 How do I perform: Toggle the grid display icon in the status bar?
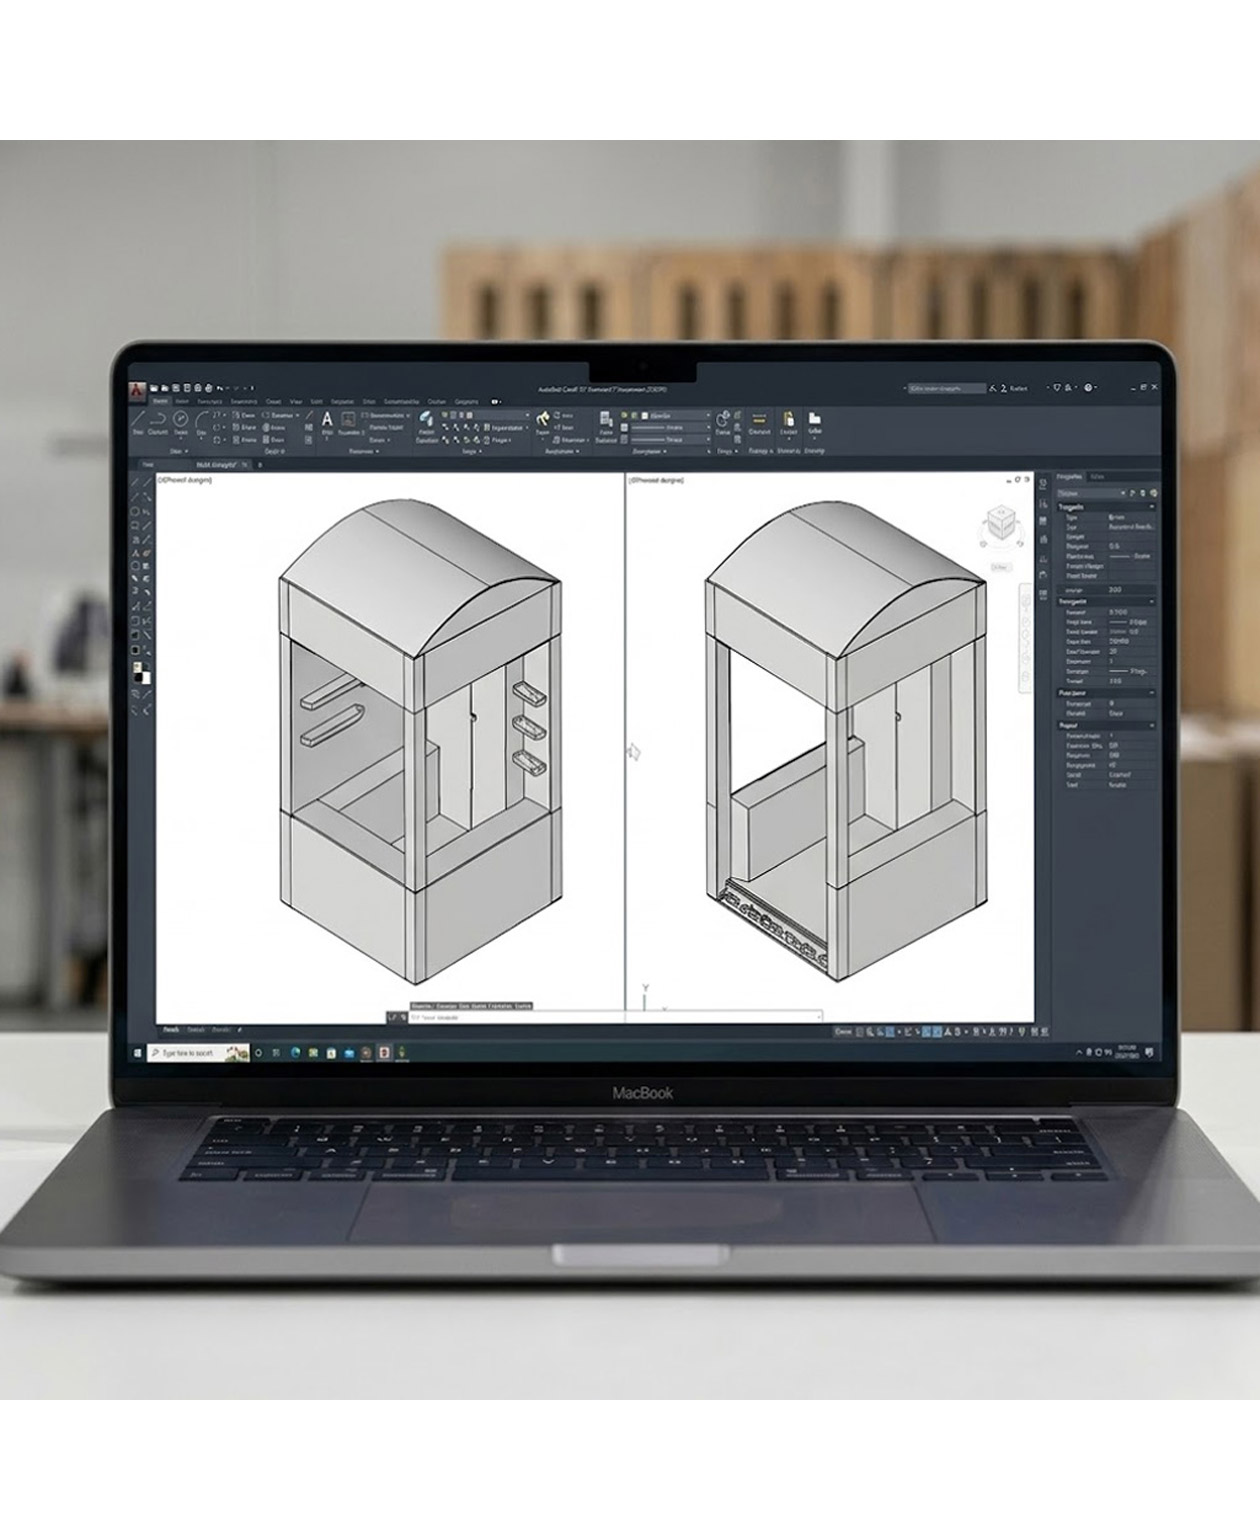pos(860,1032)
